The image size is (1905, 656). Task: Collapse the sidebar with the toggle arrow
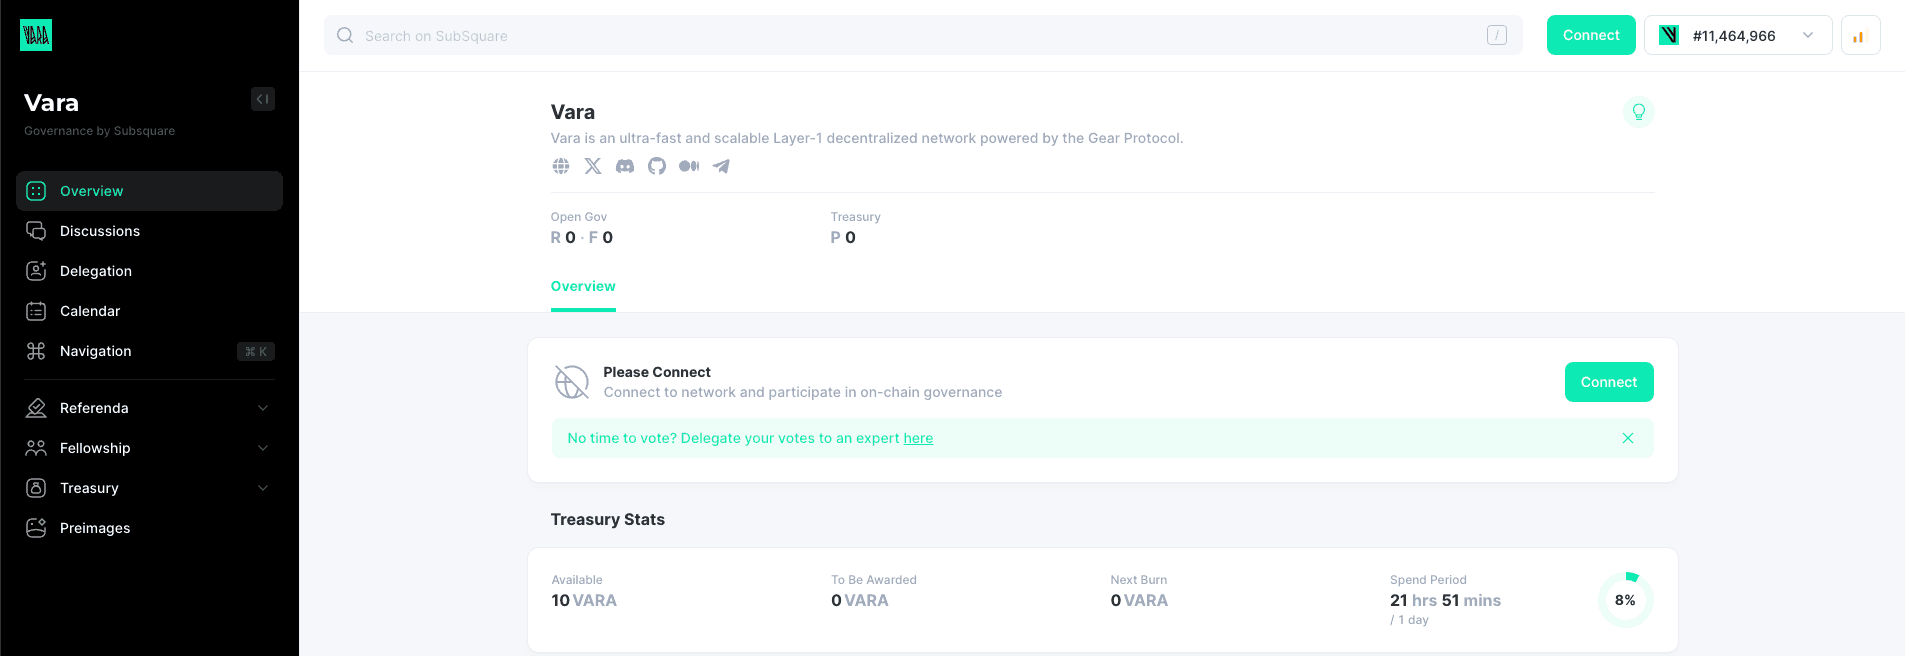pyautogui.click(x=263, y=99)
